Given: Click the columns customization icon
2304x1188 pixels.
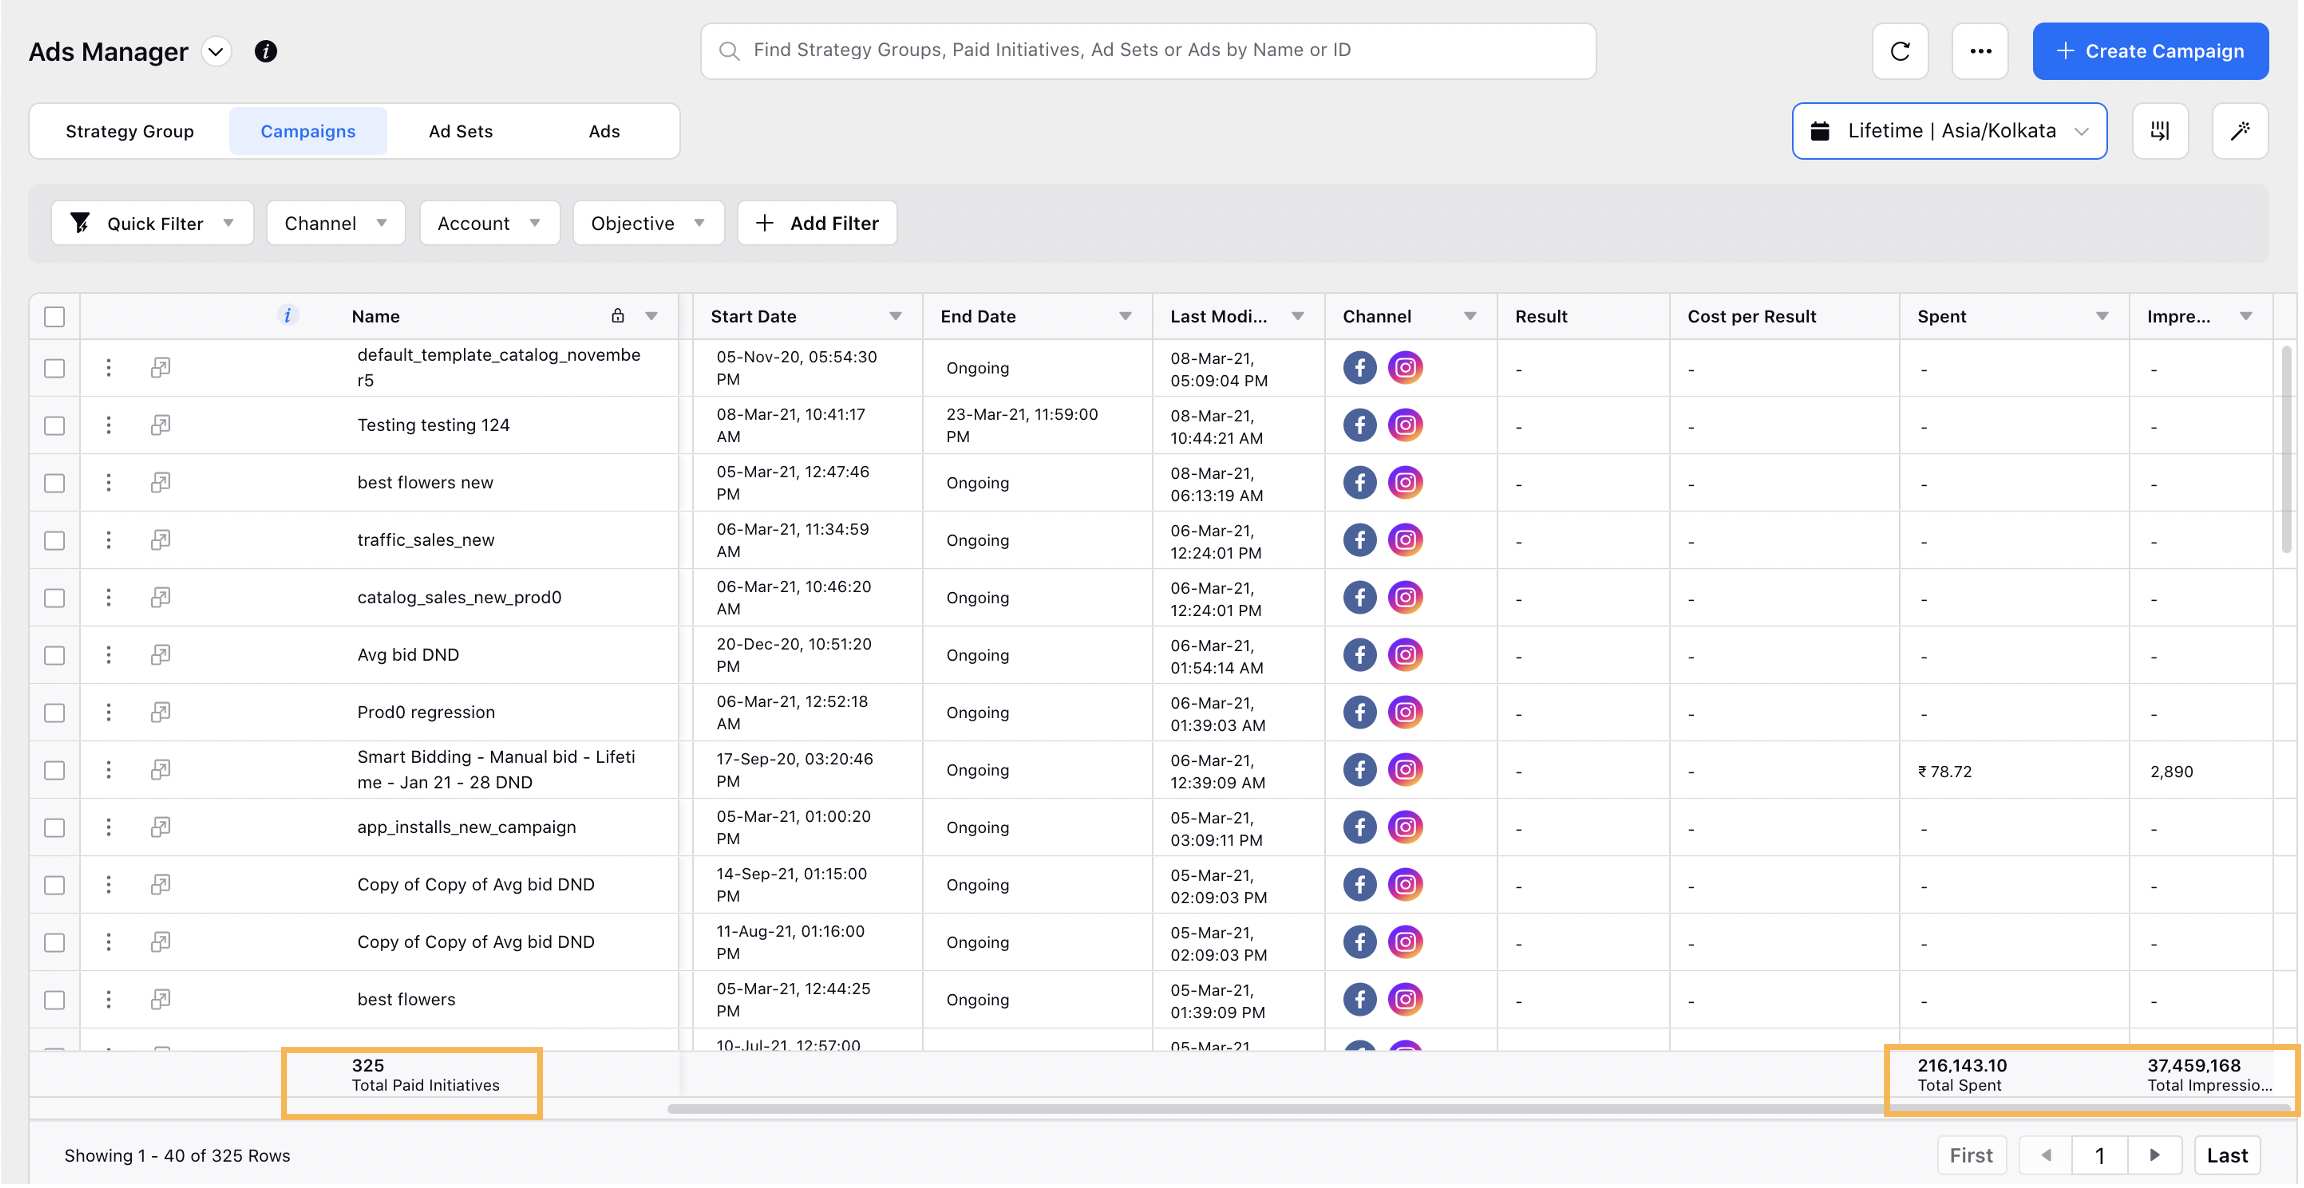Looking at the screenshot, I should tap(2160, 130).
